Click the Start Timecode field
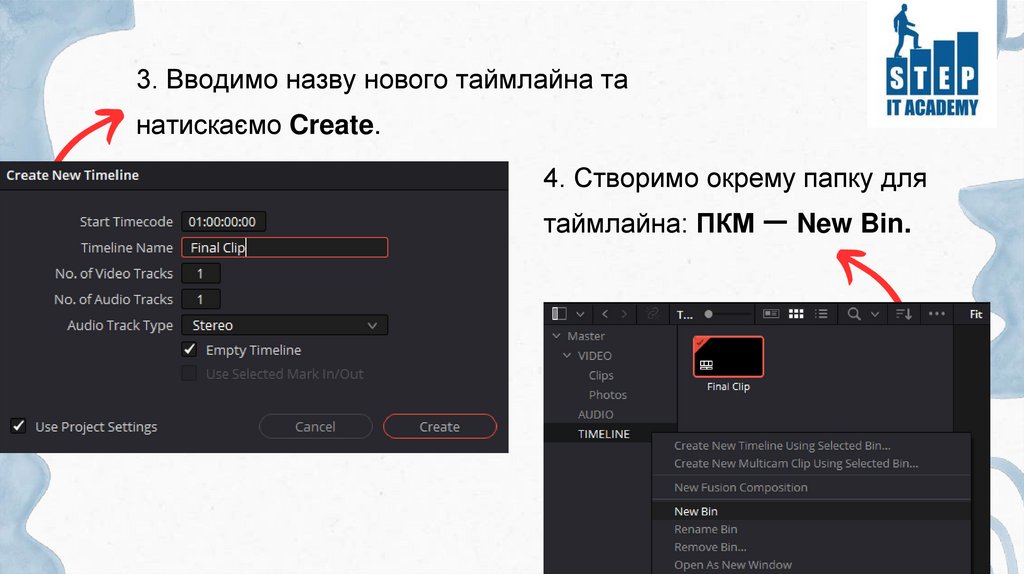The image size is (1024, 574). 223,221
